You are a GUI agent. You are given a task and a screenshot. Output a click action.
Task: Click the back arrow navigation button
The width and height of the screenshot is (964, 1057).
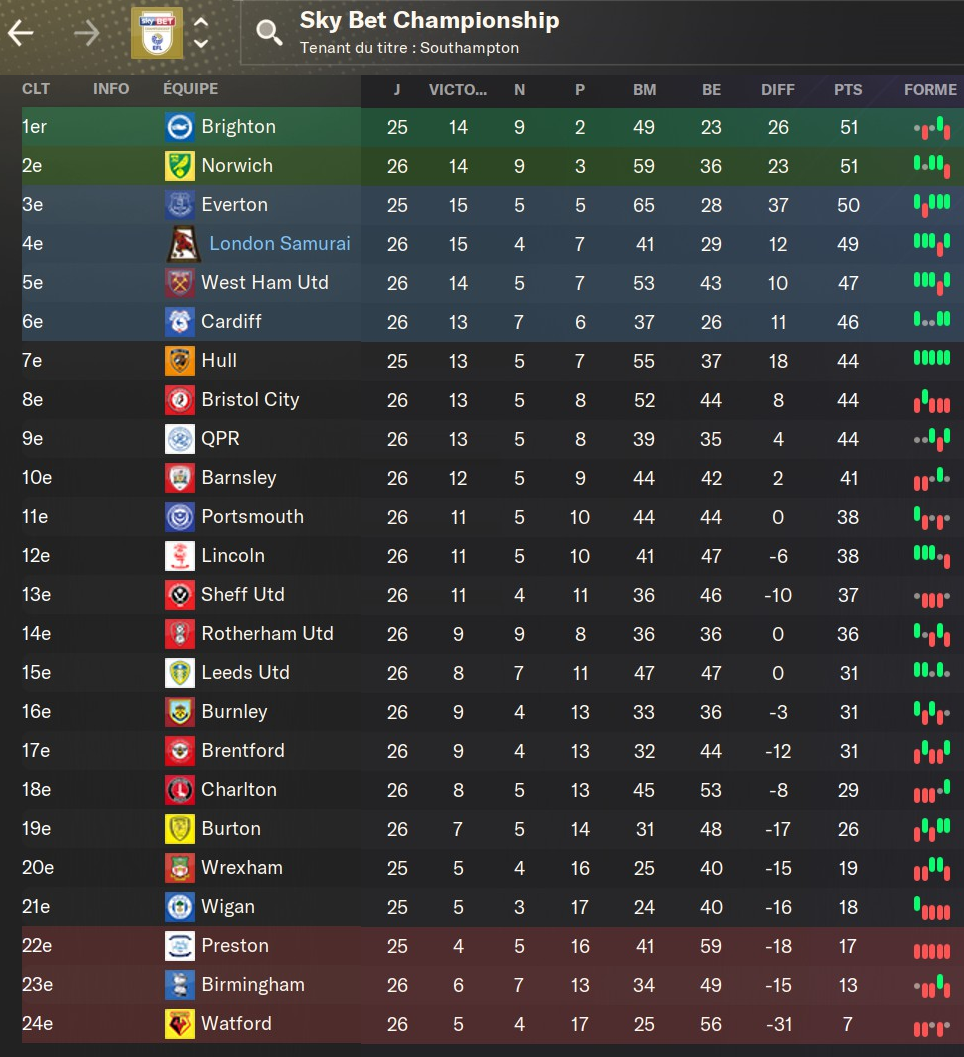pyautogui.click(x=21, y=33)
